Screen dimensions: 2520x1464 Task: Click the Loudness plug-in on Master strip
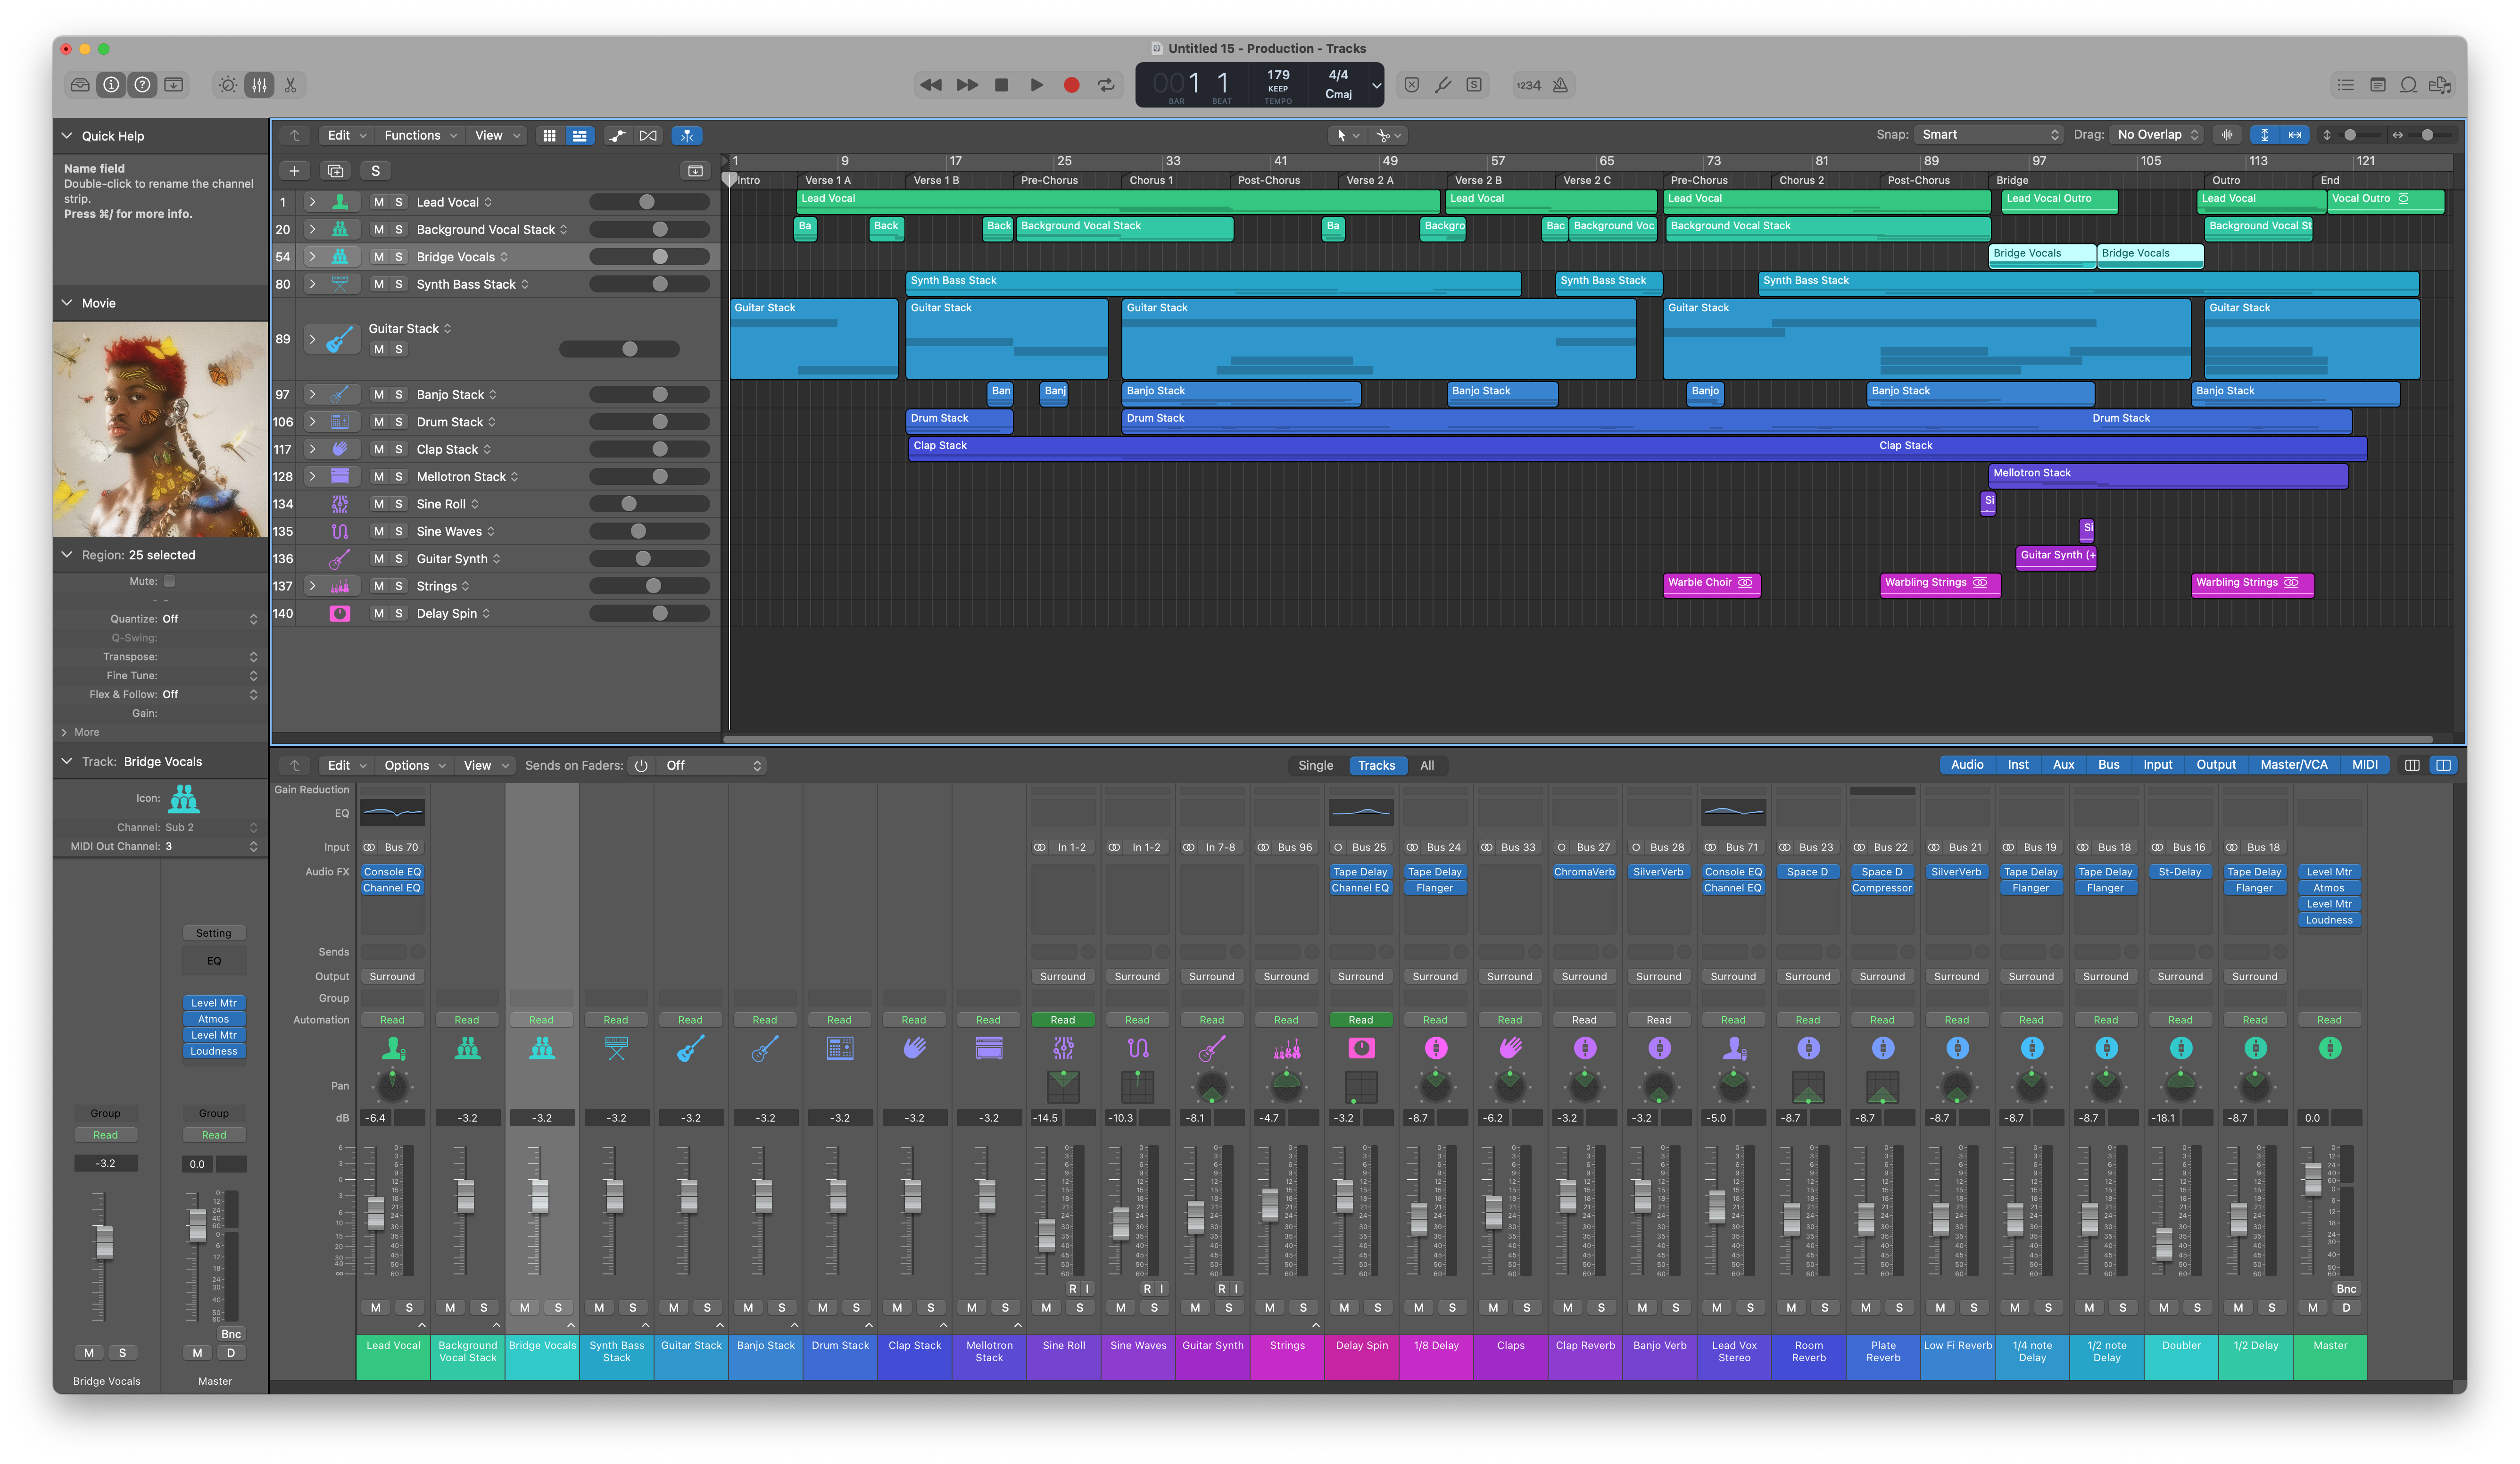pyautogui.click(x=2329, y=920)
